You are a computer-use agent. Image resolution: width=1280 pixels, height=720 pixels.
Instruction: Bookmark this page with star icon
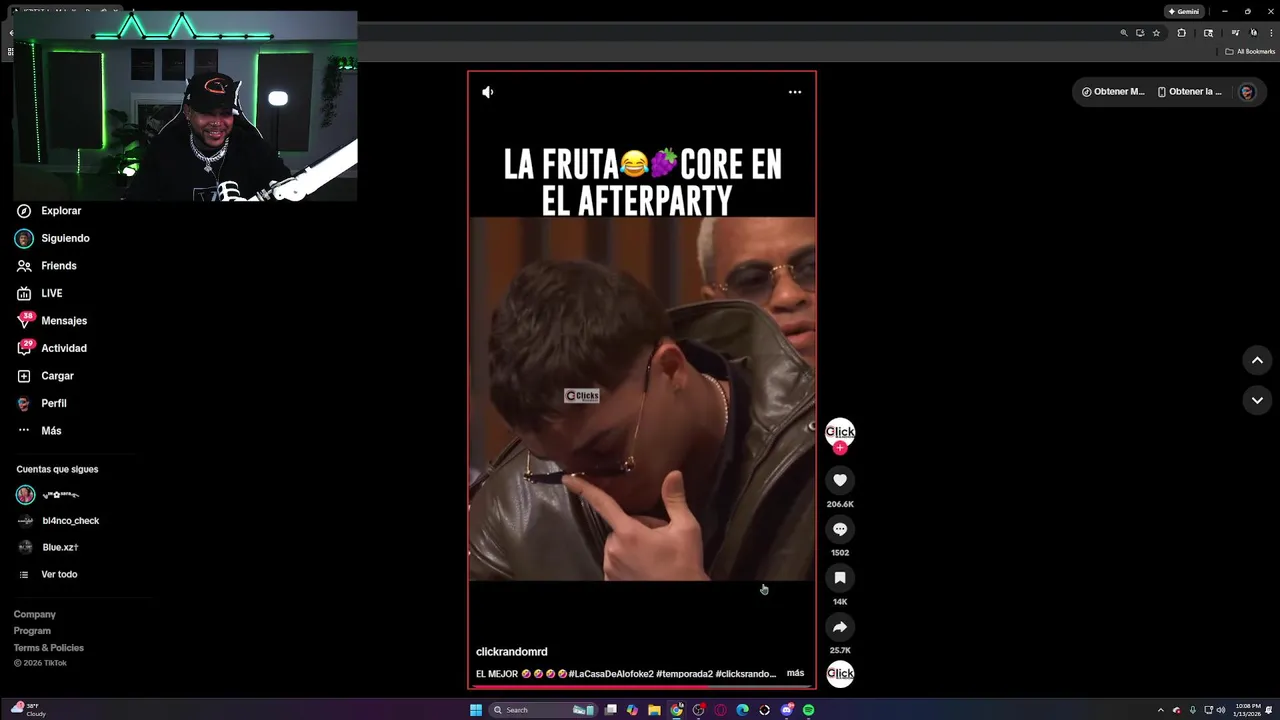[1156, 33]
